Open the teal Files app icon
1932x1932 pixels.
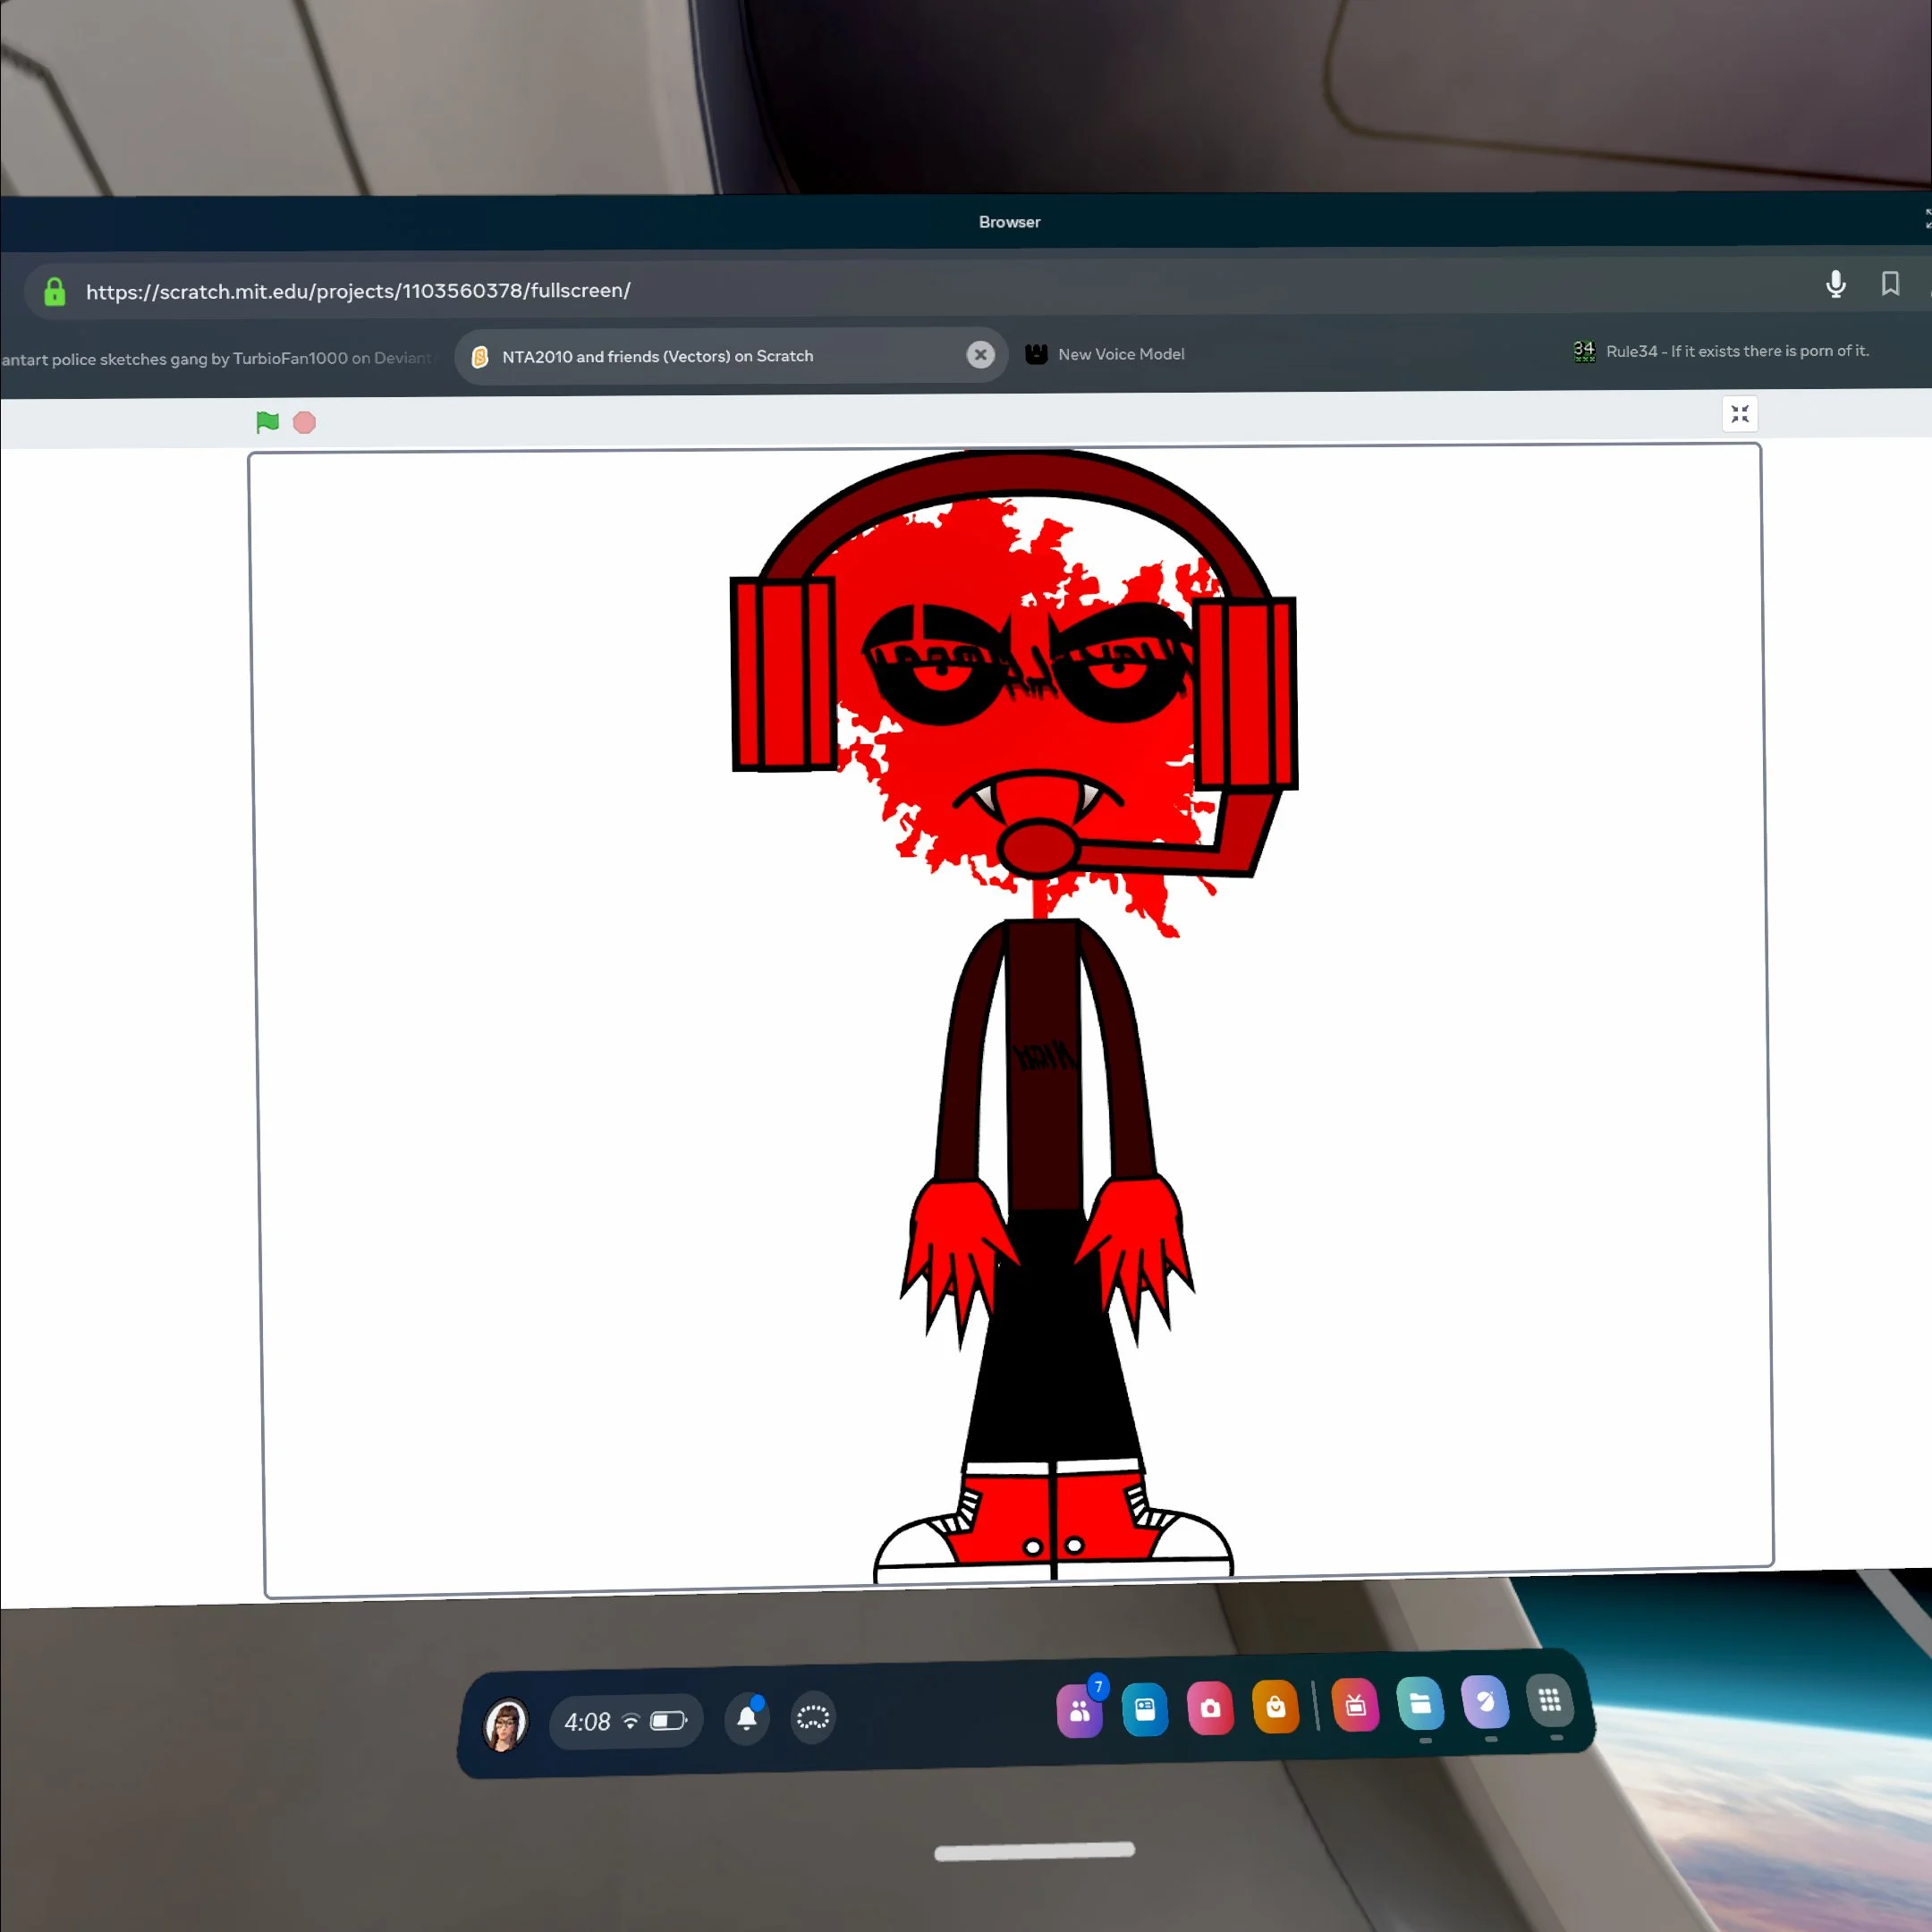pyautogui.click(x=1420, y=1703)
